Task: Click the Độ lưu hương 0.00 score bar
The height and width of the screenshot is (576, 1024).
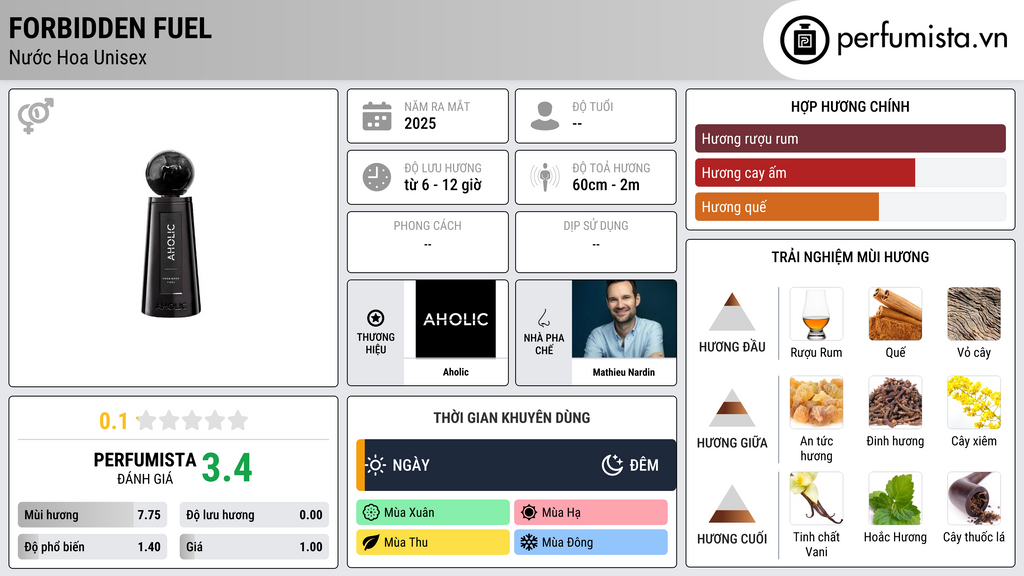Action: [x=254, y=515]
